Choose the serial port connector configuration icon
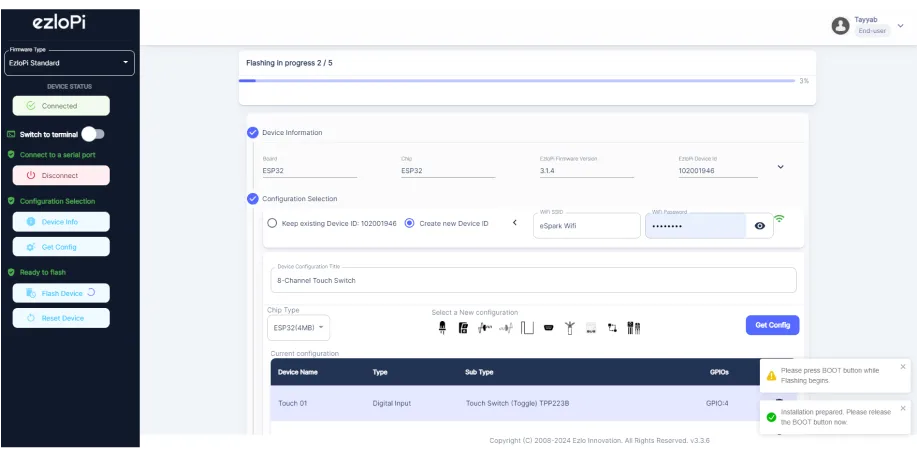This screenshot has height=457, width=917. [x=549, y=328]
